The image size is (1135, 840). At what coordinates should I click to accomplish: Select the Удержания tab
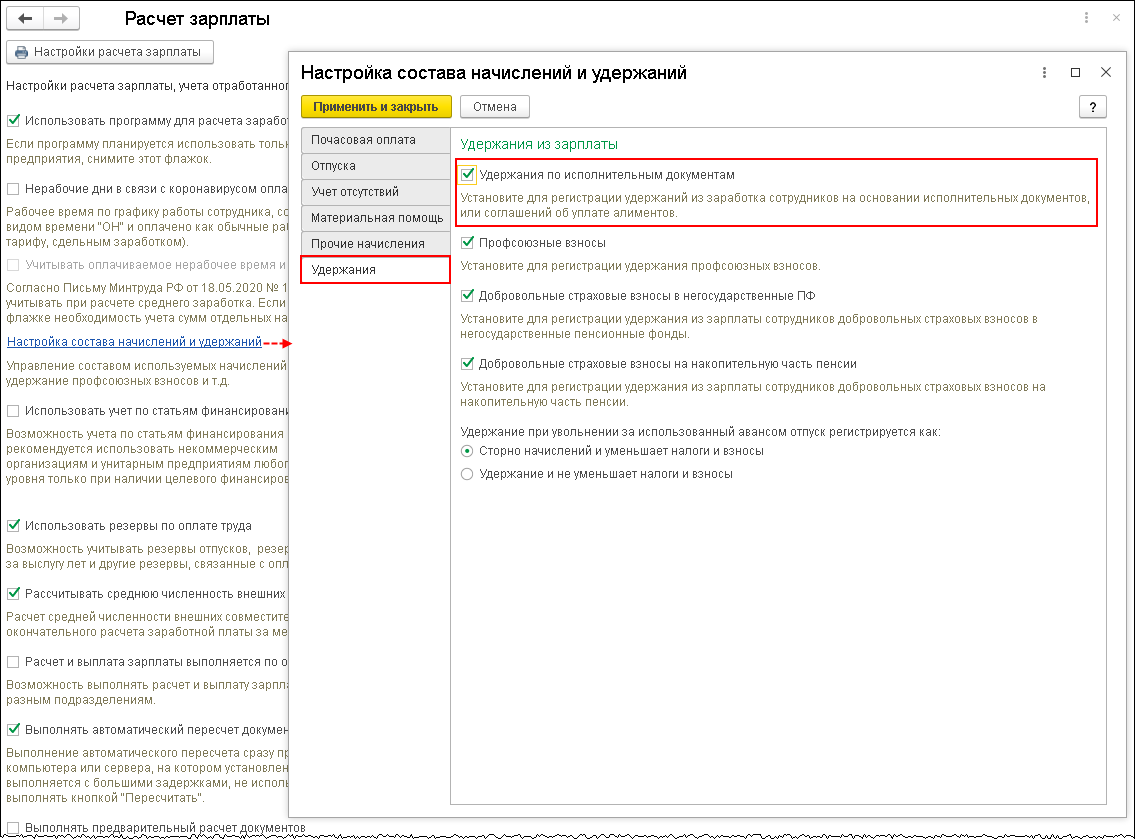click(375, 270)
